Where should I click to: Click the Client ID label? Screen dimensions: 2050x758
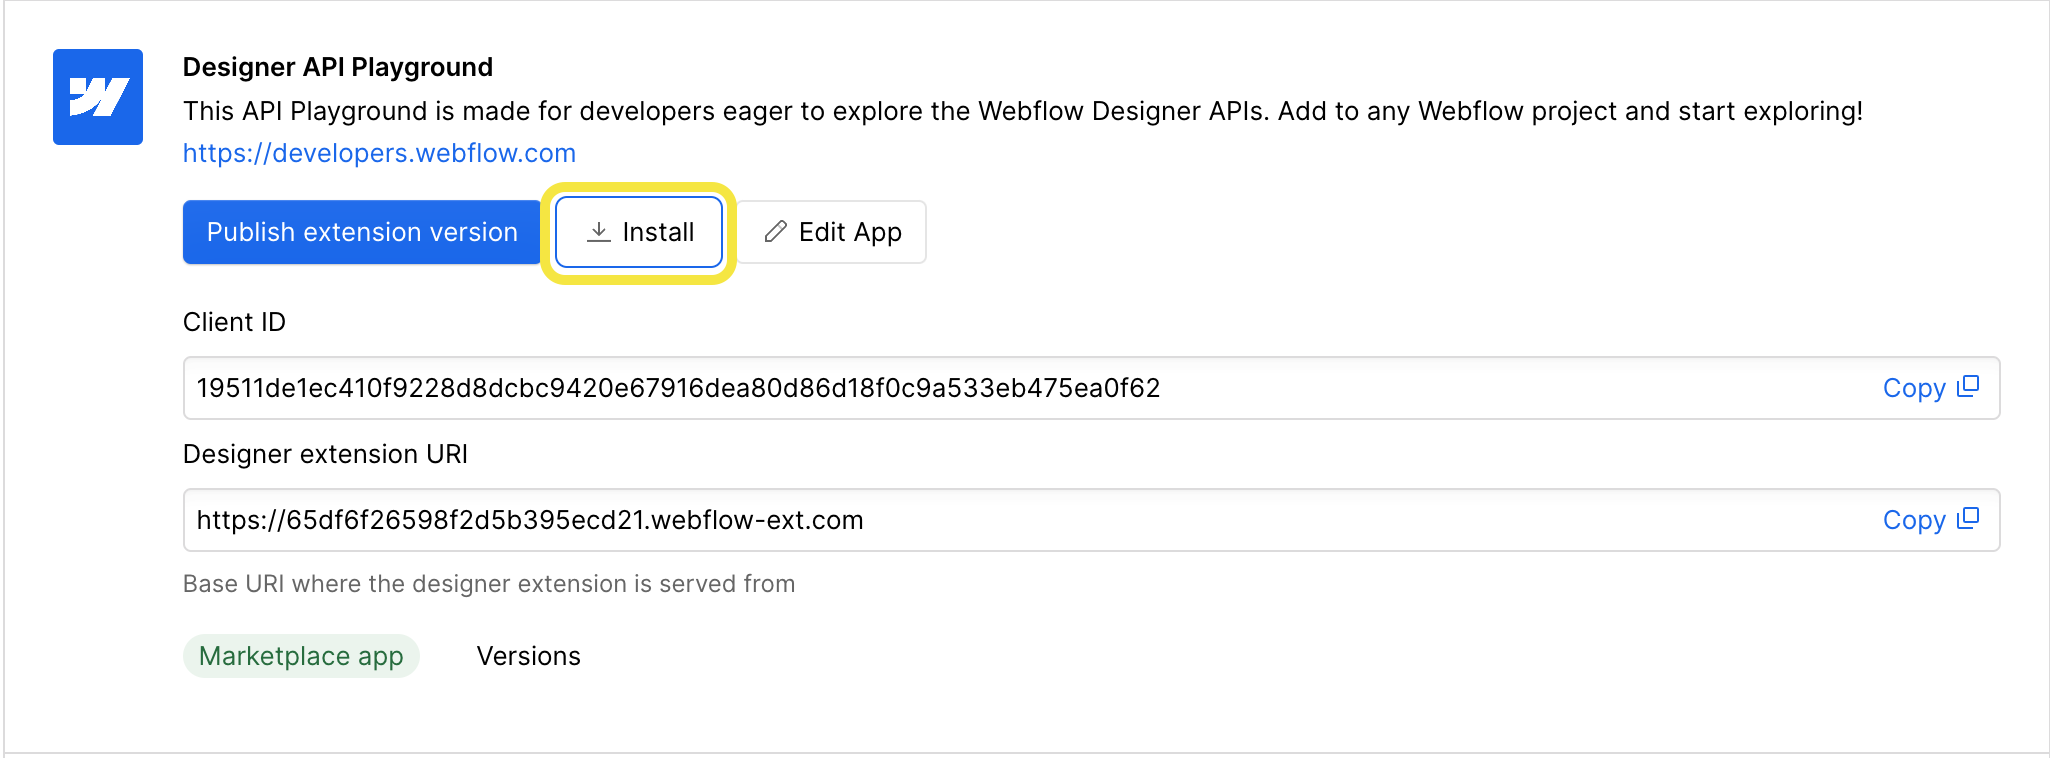click(234, 322)
